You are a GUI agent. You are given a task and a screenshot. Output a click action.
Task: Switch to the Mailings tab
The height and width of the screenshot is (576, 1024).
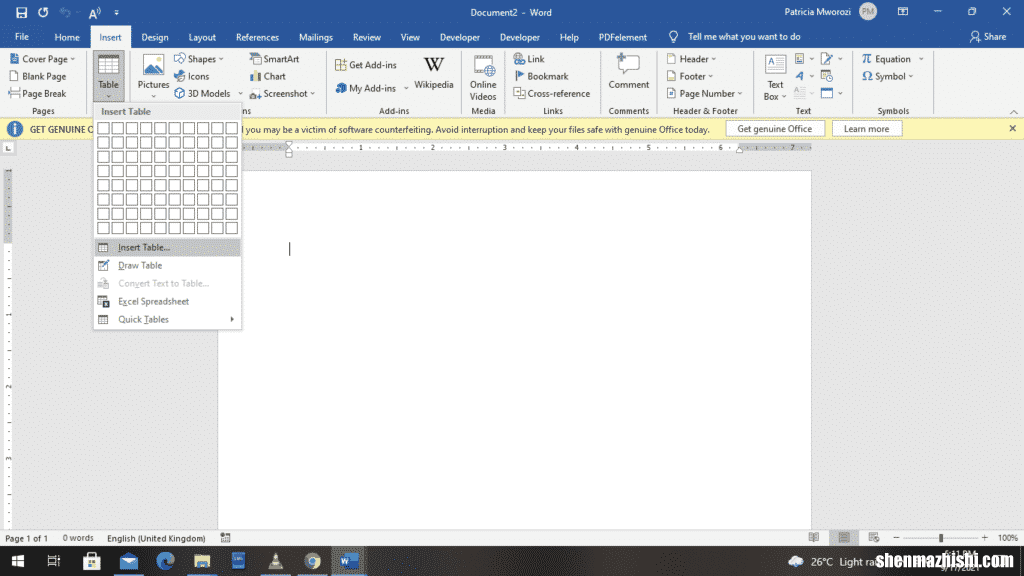[x=315, y=37]
